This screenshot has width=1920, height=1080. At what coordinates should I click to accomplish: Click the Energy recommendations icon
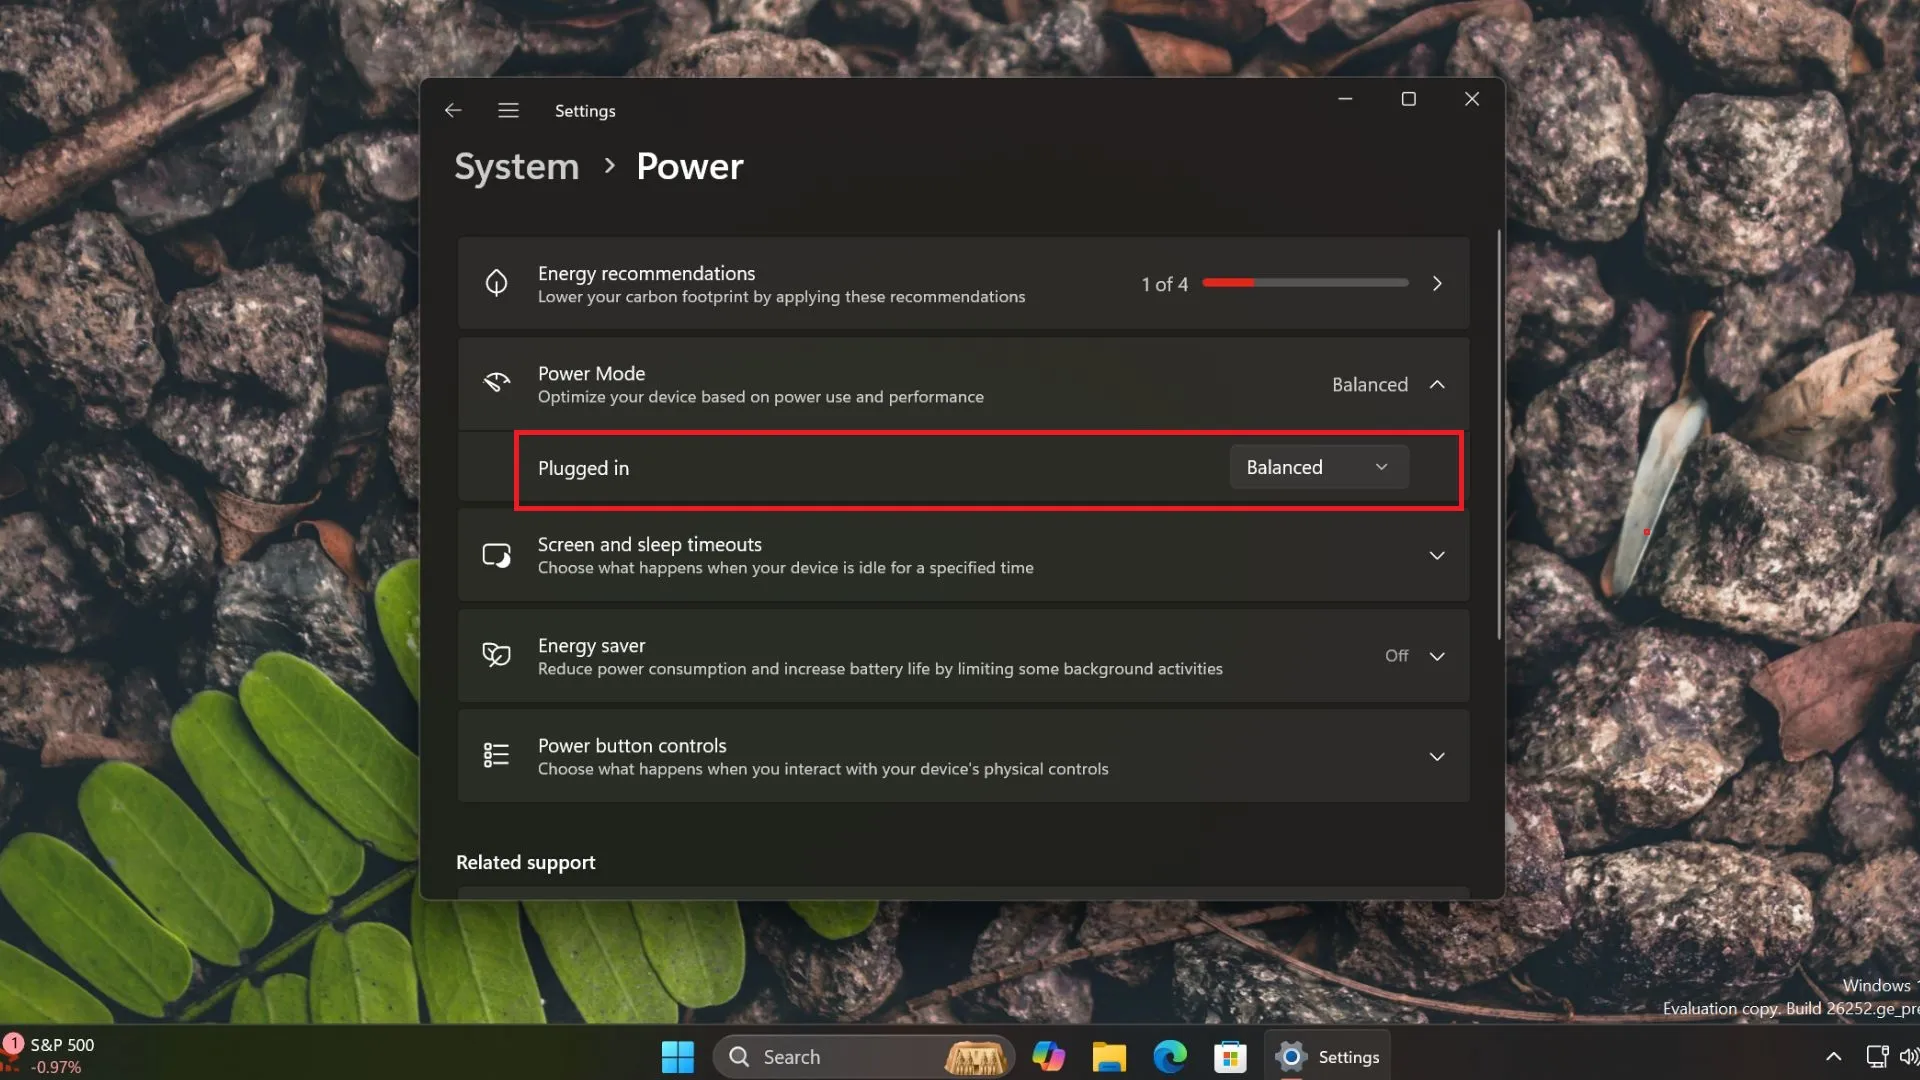tap(496, 282)
